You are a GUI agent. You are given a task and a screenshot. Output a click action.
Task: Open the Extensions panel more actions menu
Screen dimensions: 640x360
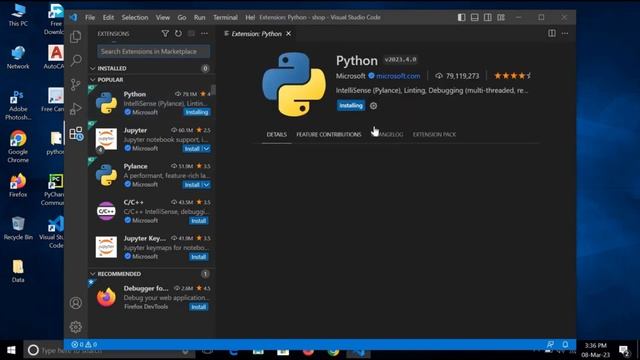(x=204, y=33)
